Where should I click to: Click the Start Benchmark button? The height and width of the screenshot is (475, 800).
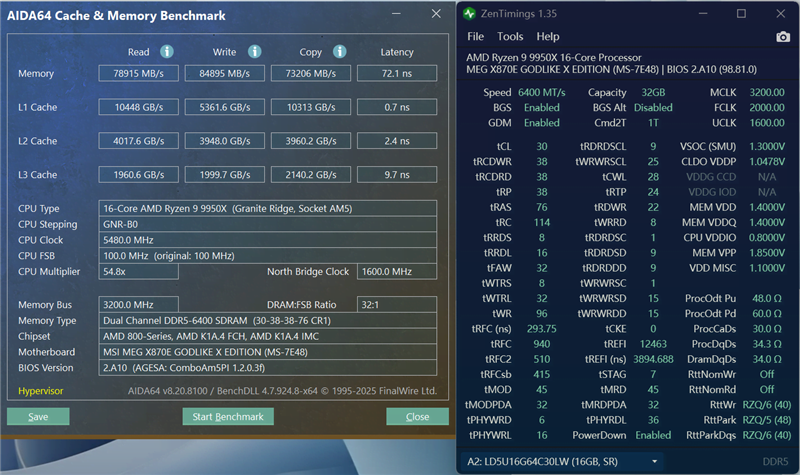click(228, 416)
